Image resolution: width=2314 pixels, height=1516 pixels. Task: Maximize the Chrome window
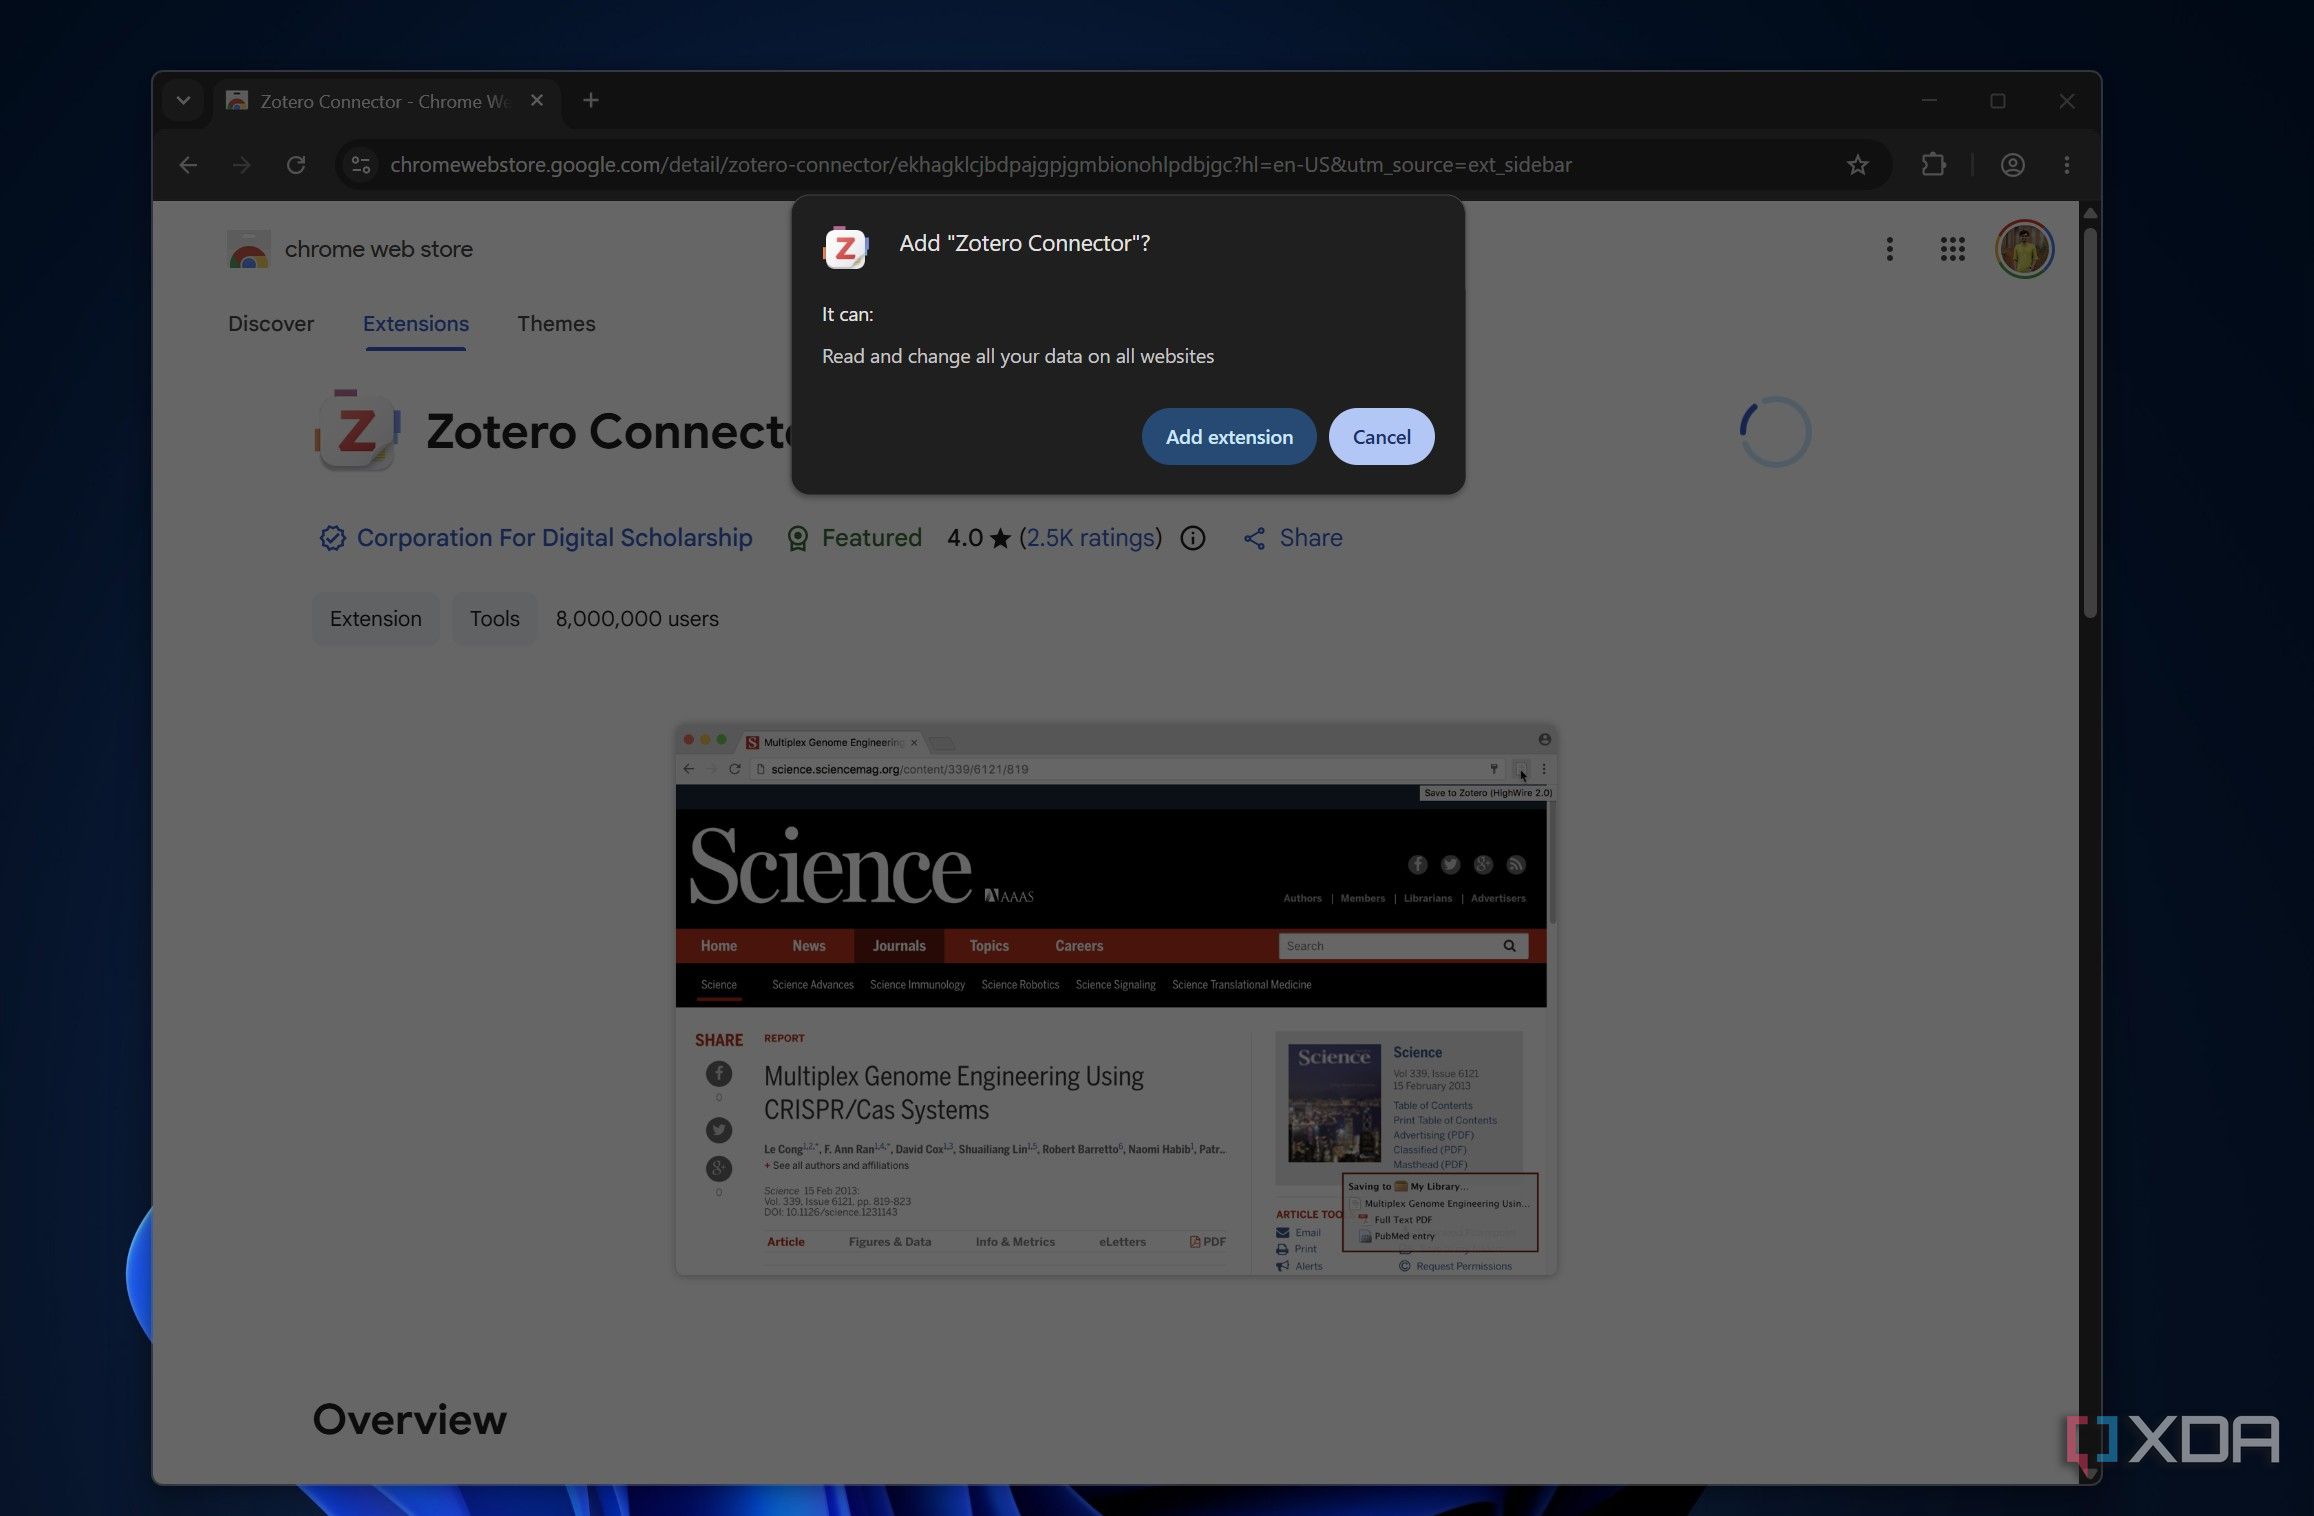pyautogui.click(x=1998, y=101)
